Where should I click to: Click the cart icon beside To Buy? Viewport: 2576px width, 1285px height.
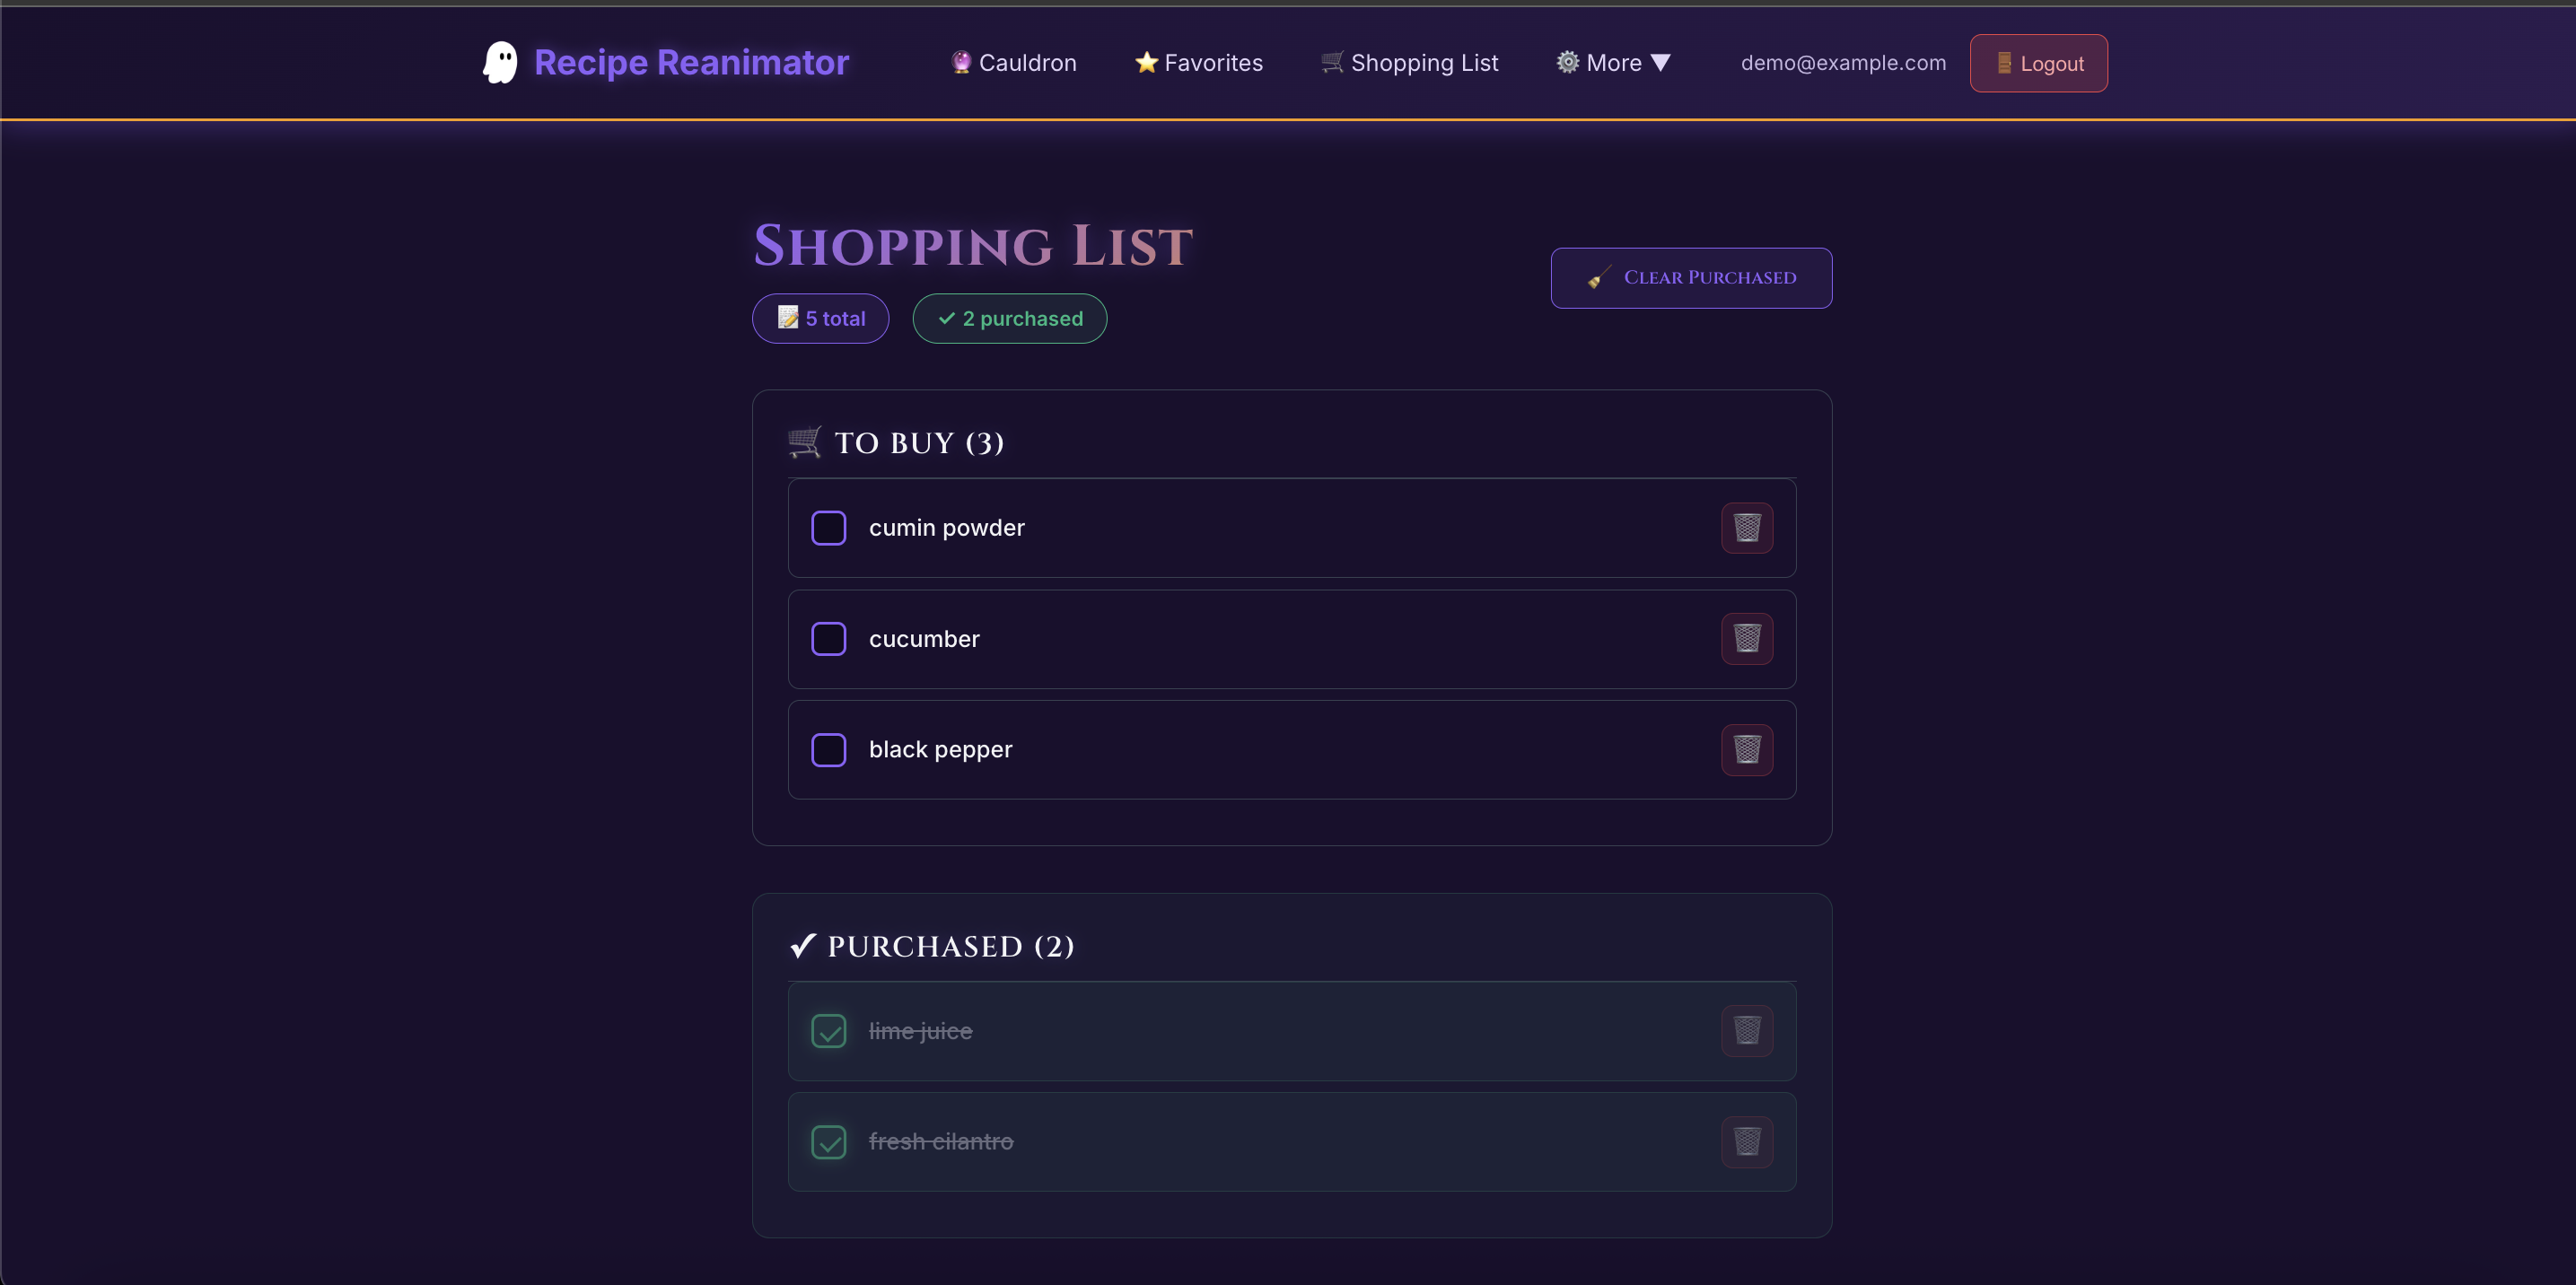click(804, 441)
